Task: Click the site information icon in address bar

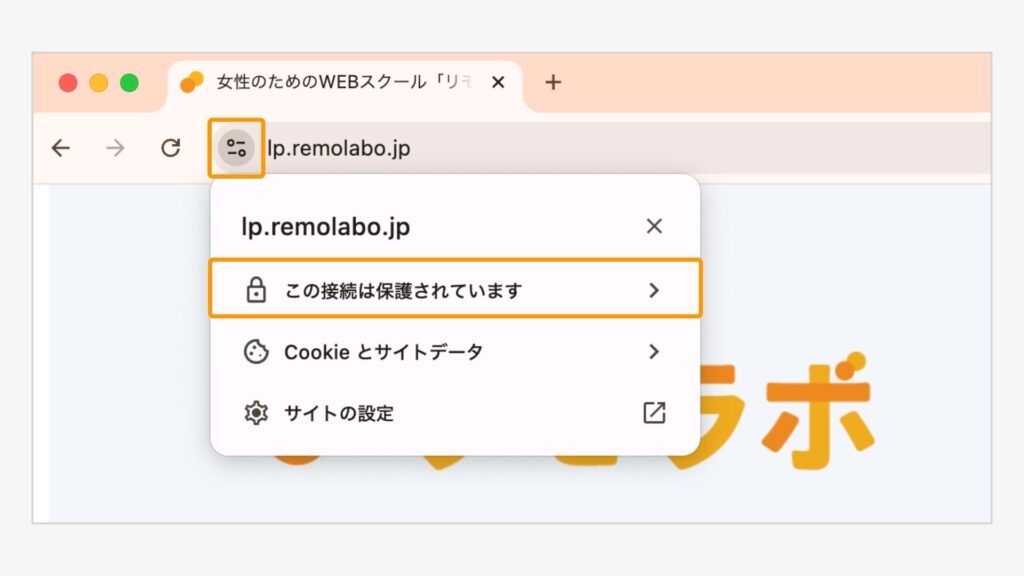Action: (236, 148)
